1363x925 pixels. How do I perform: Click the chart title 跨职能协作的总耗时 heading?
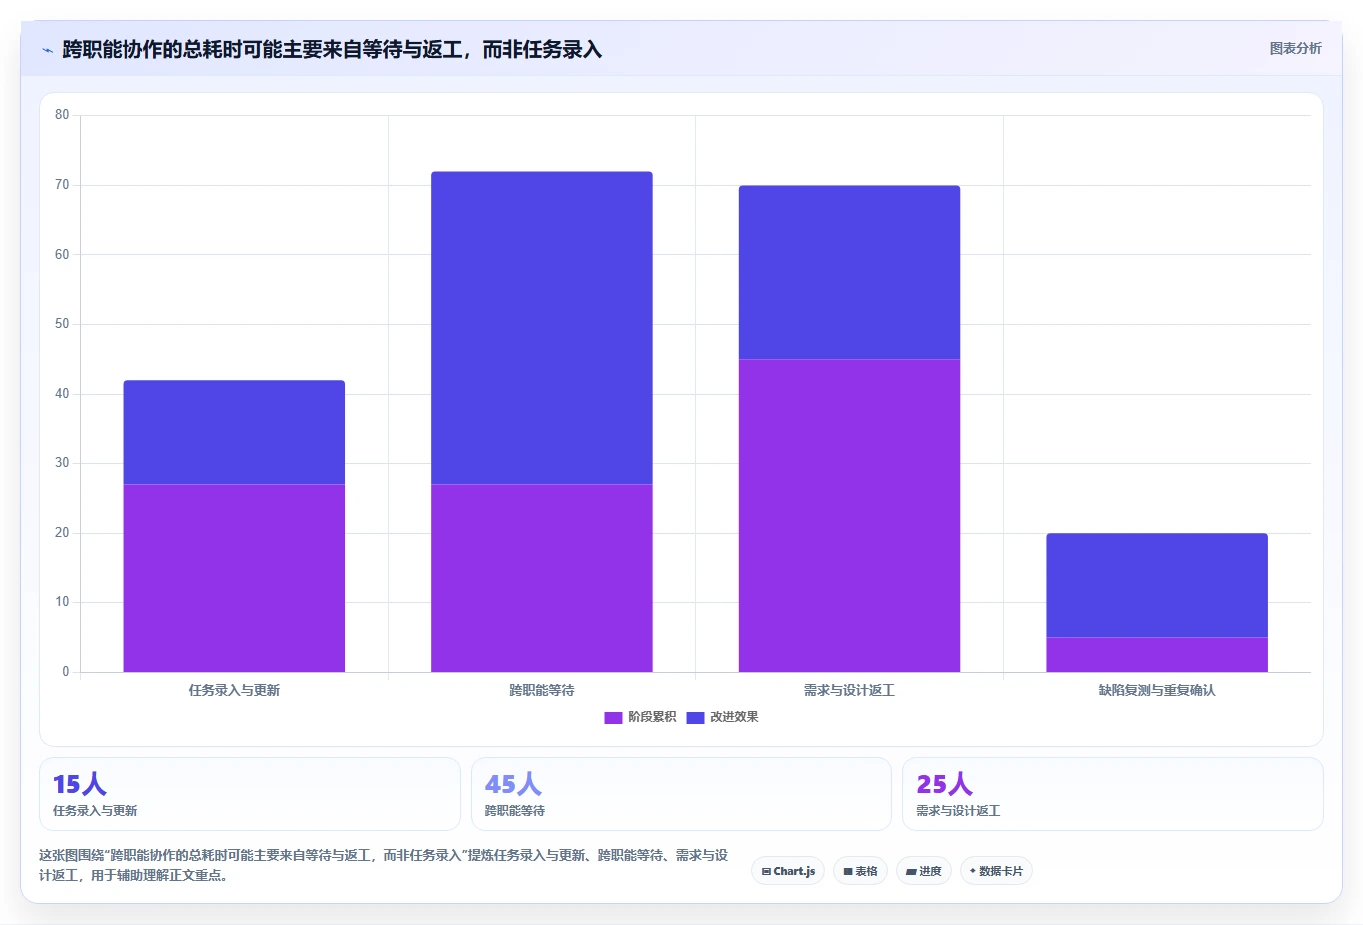pos(332,50)
